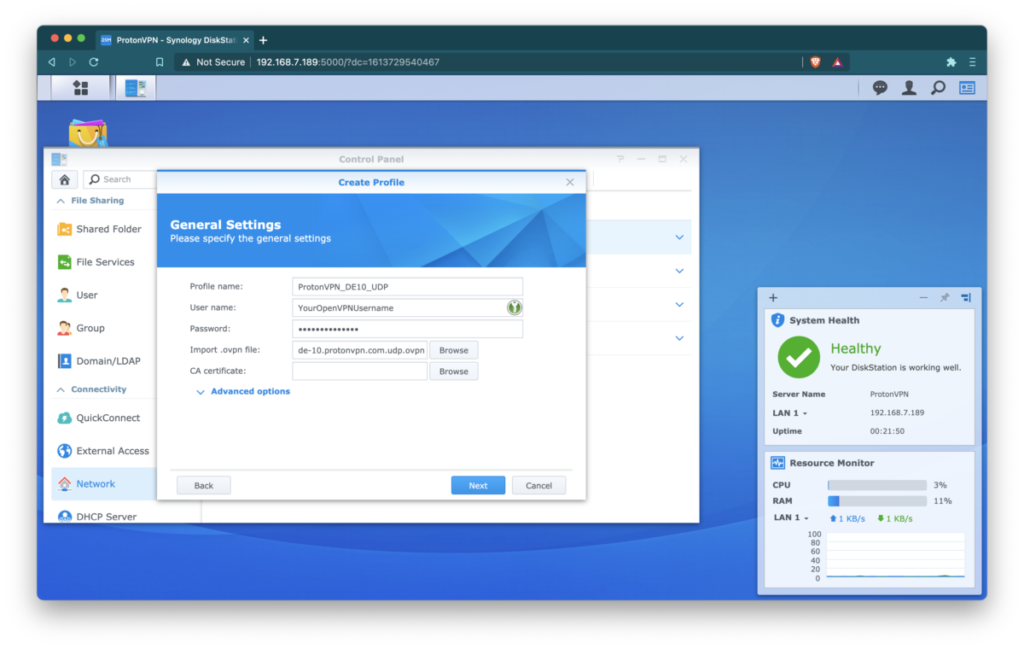Minimize the widget panel
The width and height of the screenshot is (1024, 649).
(x=923, y=298)
